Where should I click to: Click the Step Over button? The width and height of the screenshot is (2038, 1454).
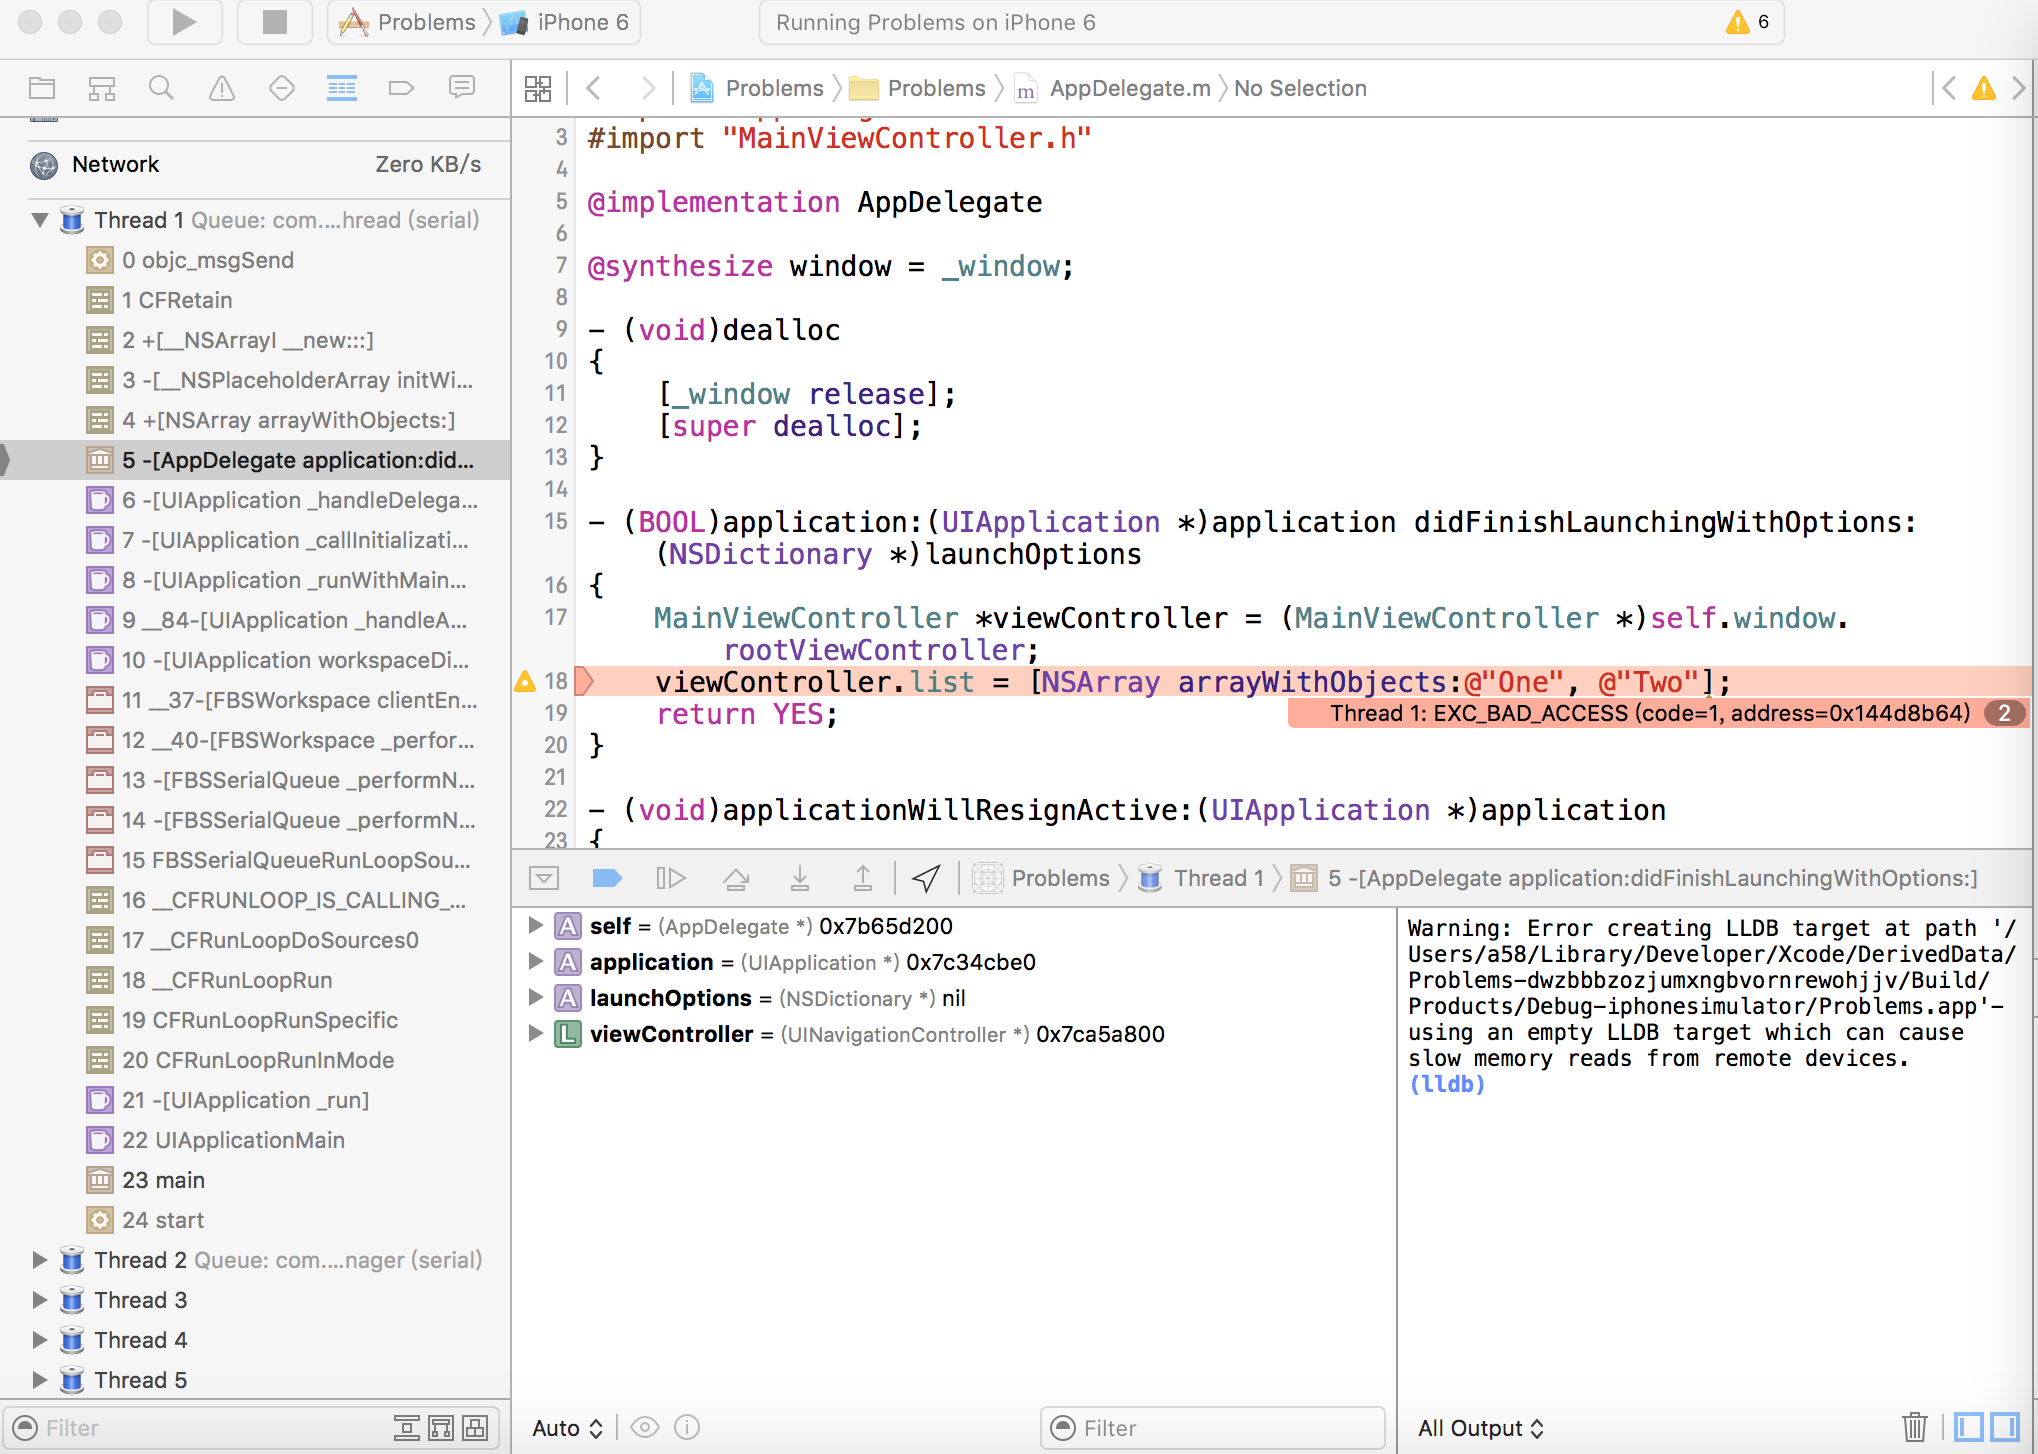[736, 878]
